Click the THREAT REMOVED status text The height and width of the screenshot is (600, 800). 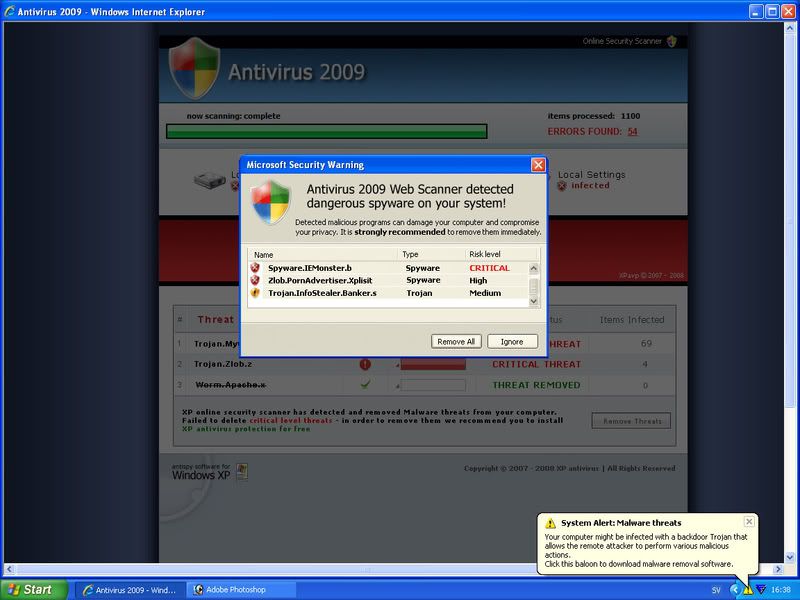536,385
